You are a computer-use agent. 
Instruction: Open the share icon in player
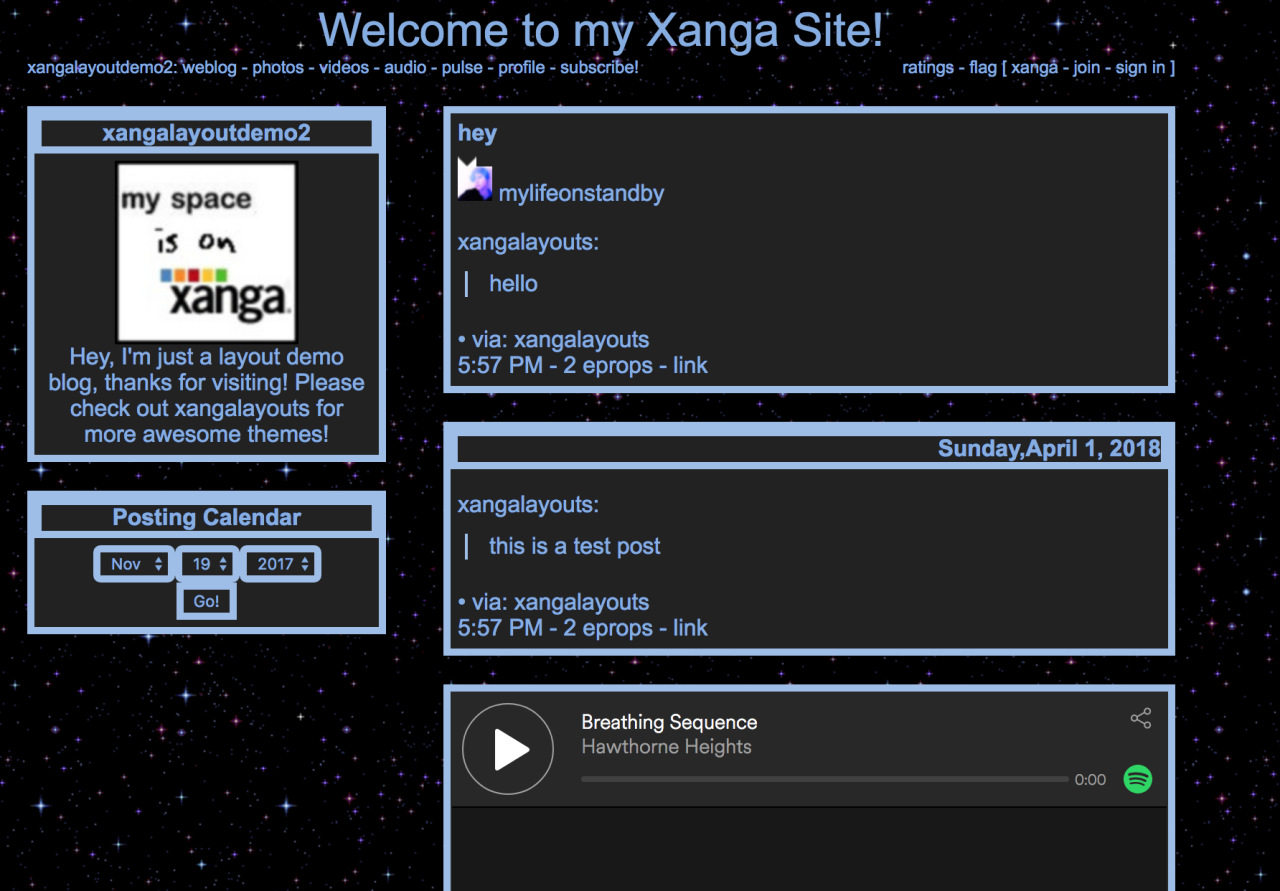(1140, 718)
